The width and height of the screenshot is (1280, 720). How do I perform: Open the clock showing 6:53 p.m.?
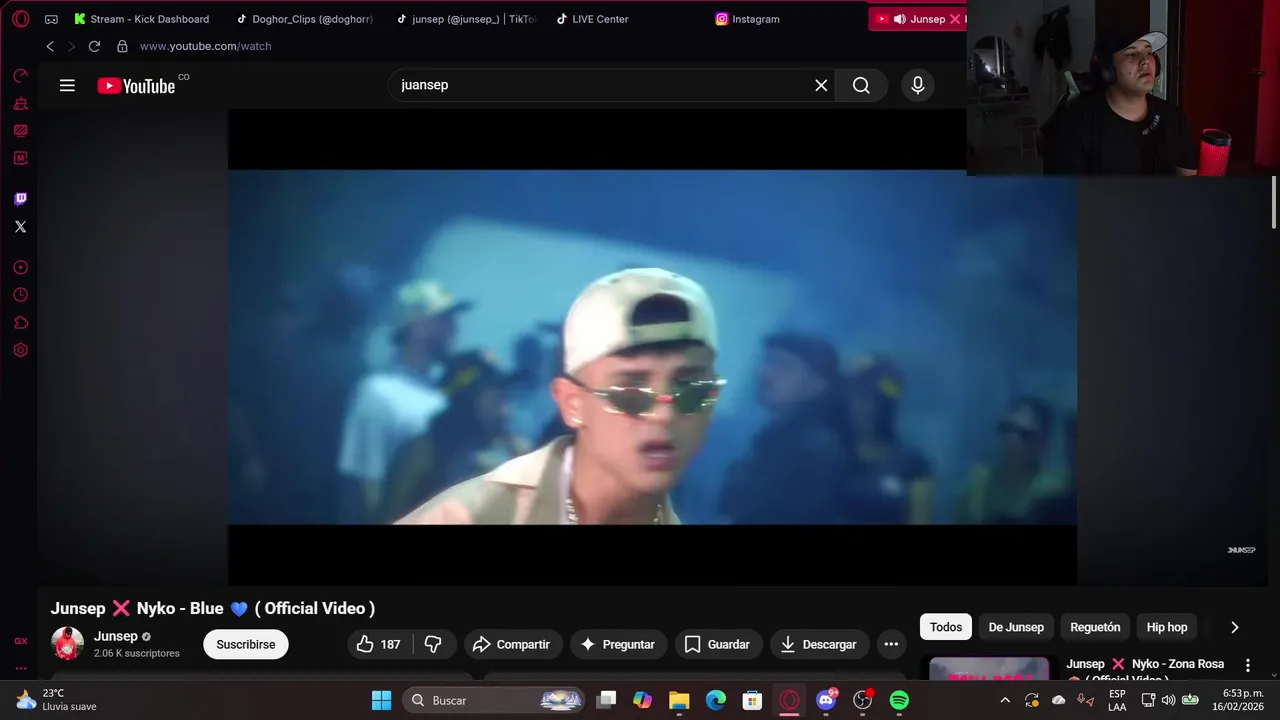(1238, 700)
